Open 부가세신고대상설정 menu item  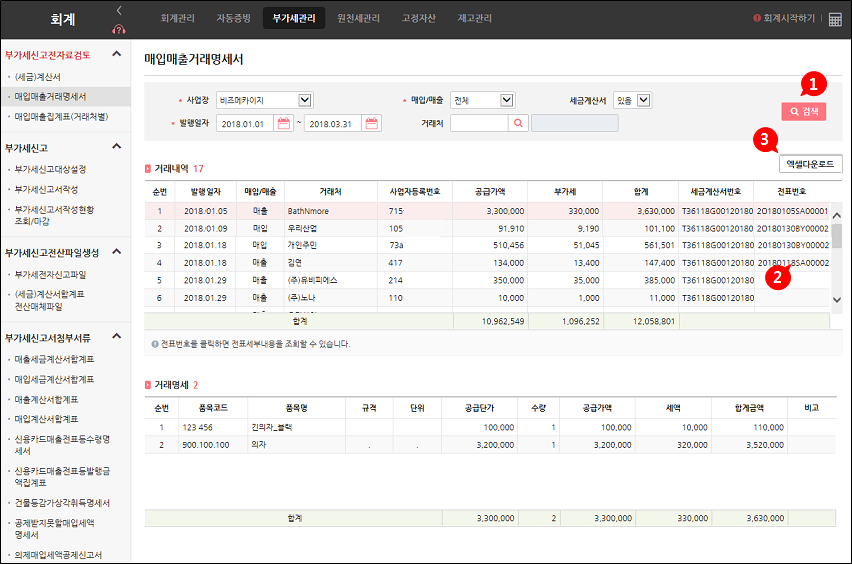tap(51, 170)
